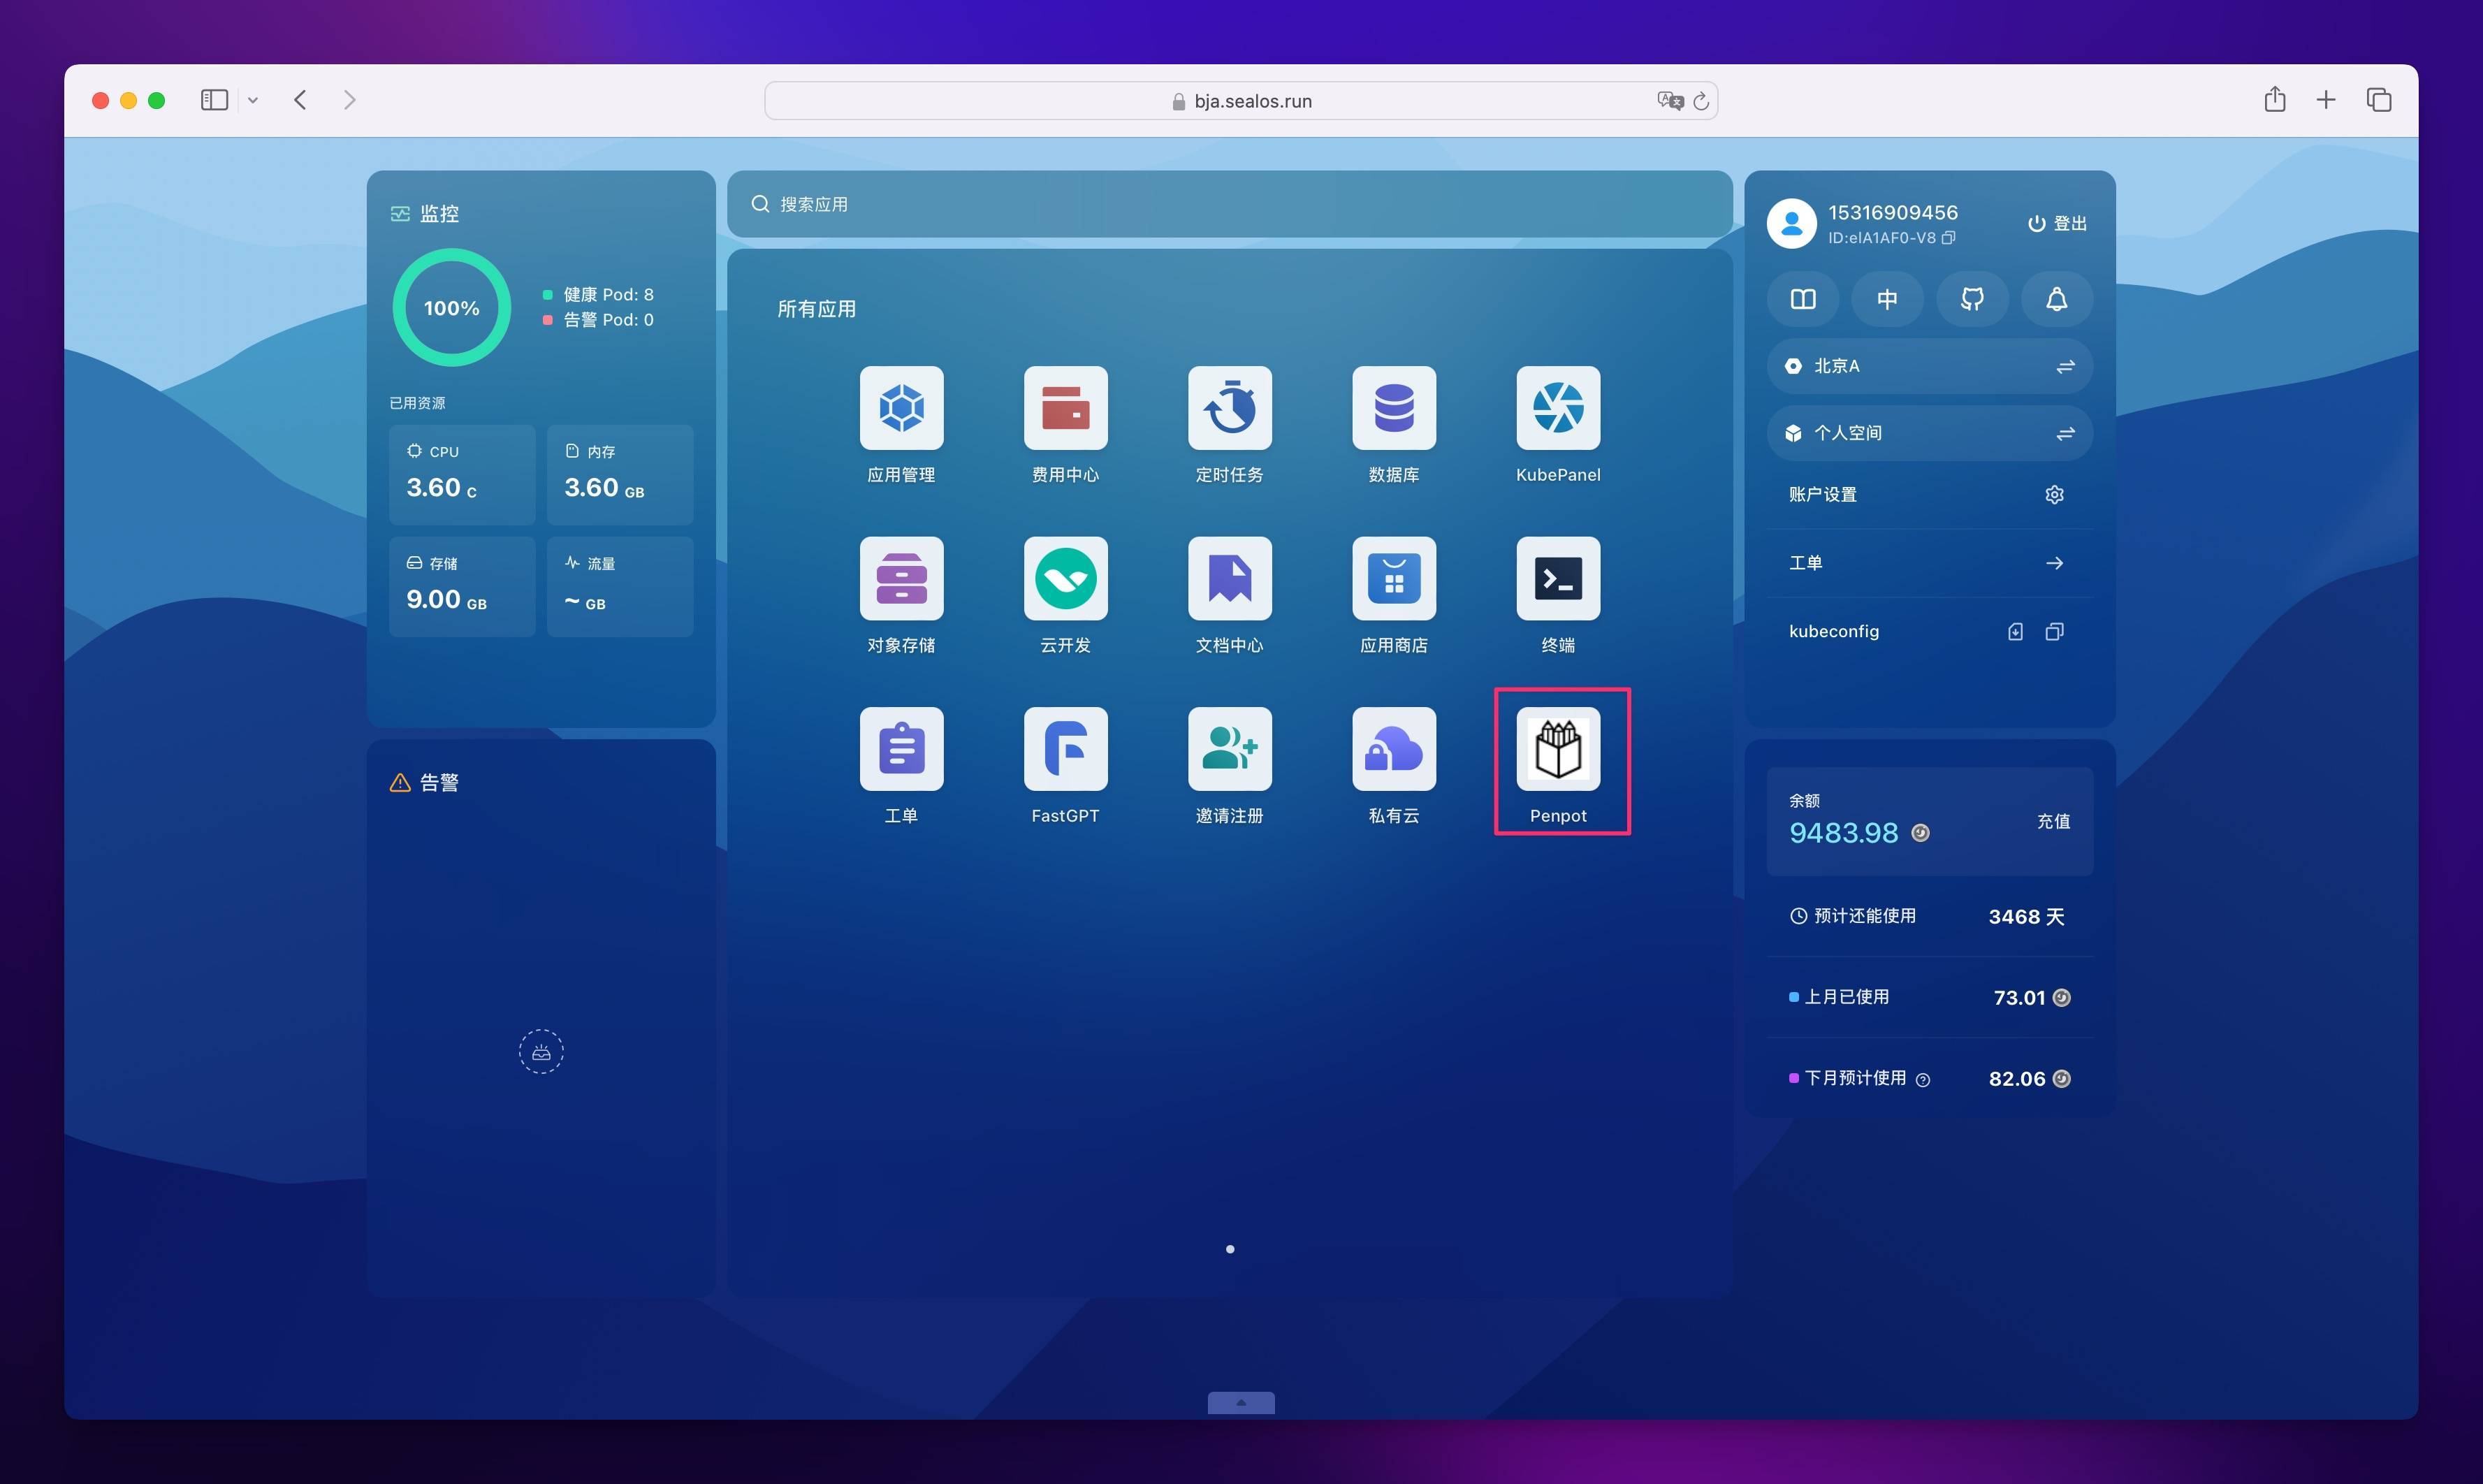Screen dimensions: 2483x1484
Task: Open the Terminal (终端) app
Action: (x=1557, y=579)
